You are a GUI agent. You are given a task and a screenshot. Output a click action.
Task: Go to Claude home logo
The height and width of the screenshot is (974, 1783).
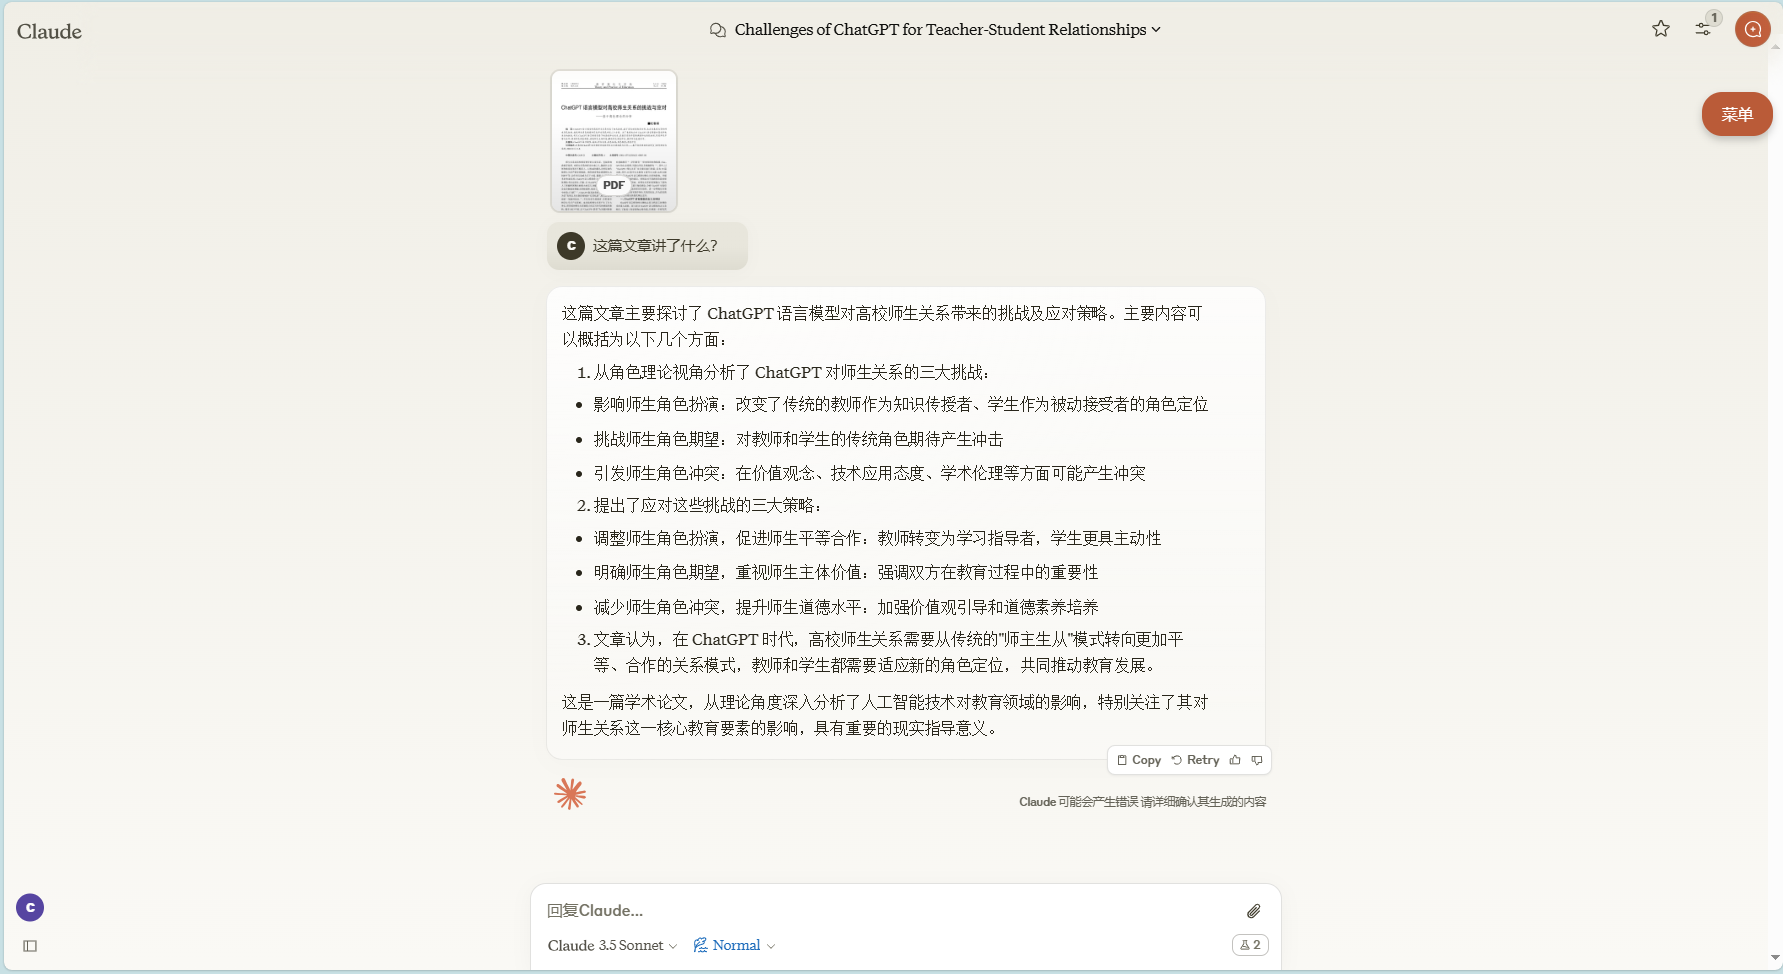coord(49,31)
